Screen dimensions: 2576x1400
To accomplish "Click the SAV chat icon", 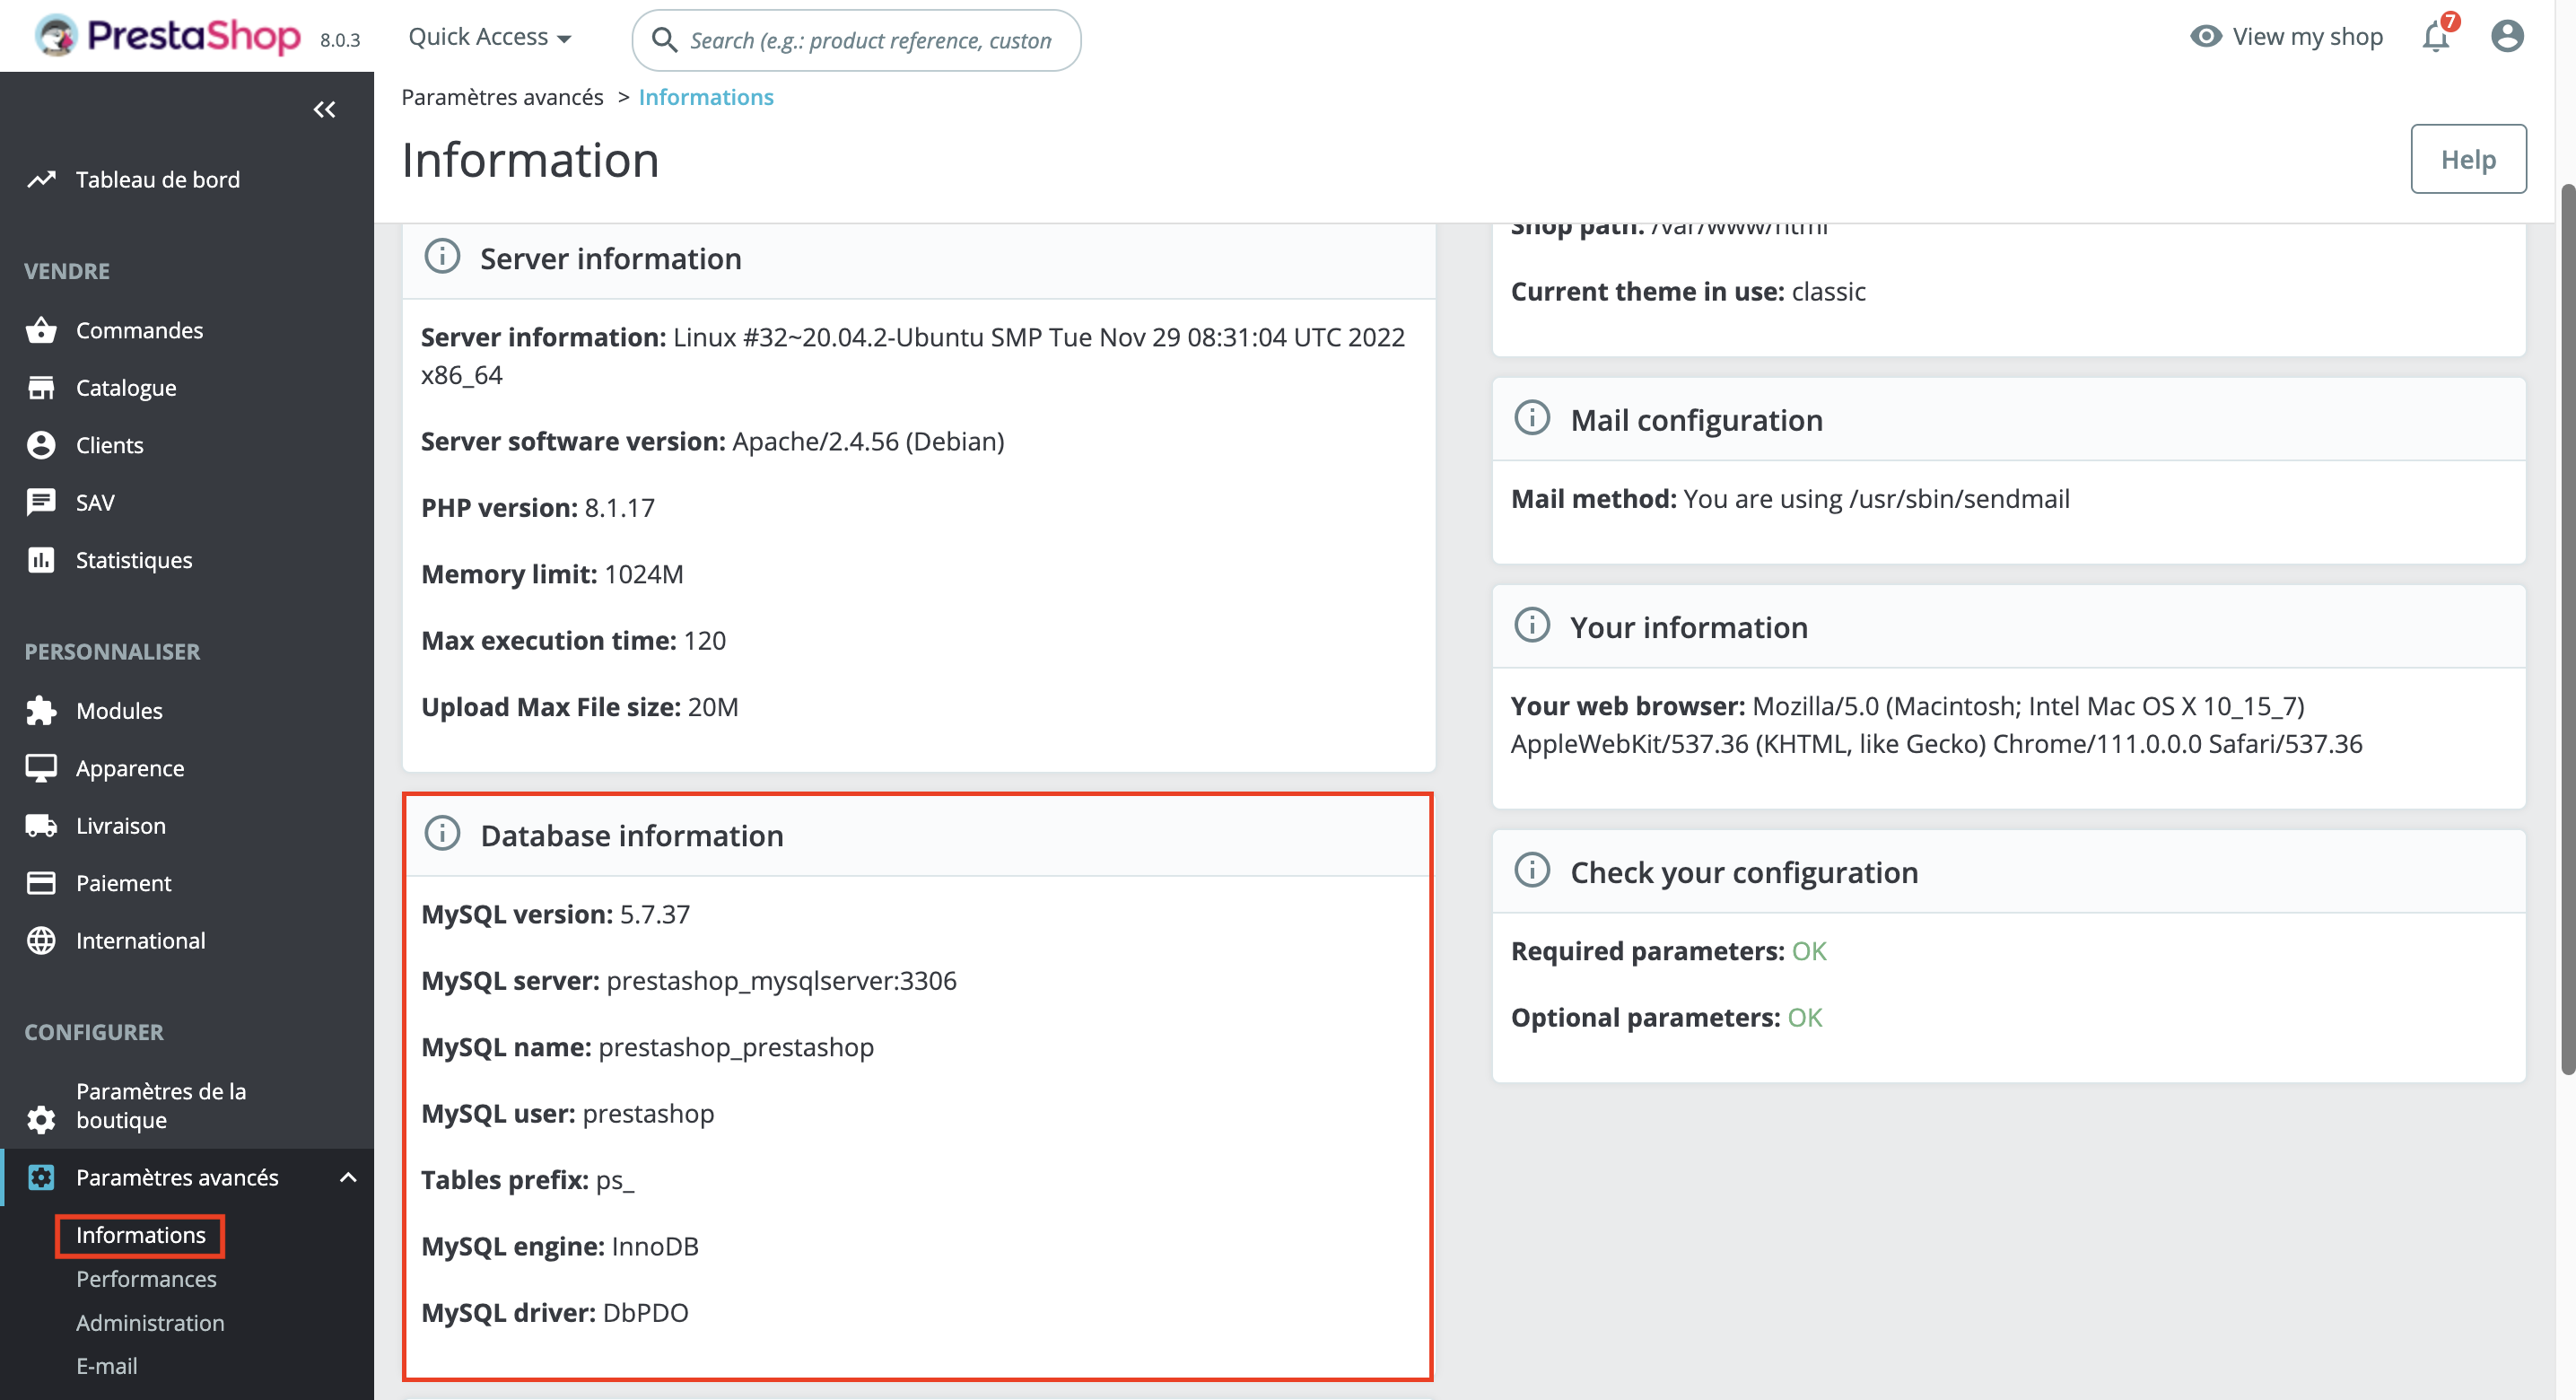I will (x=41, y=502).
